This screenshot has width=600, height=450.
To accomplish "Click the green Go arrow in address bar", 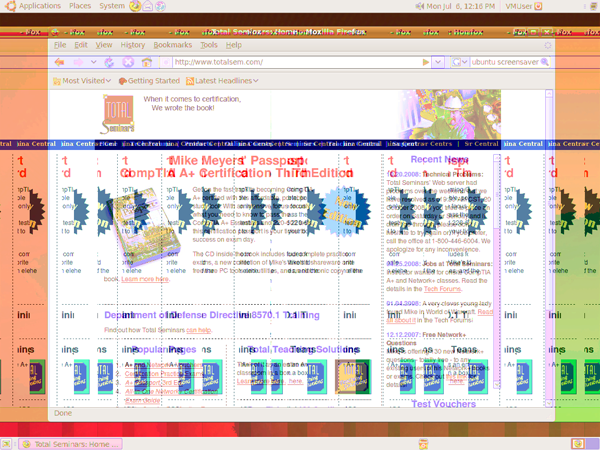I will [x=426, y=62].
